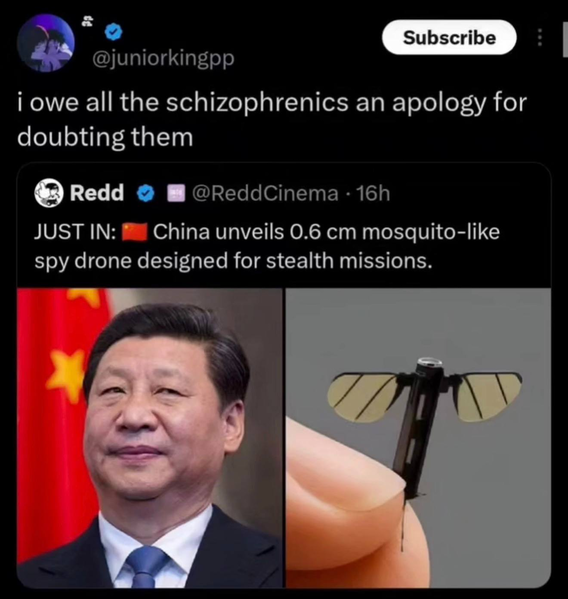Open the @ReddCinema handle link
Image resolution: width=568 pixels, height=599 pixels.
pos(265,193)
